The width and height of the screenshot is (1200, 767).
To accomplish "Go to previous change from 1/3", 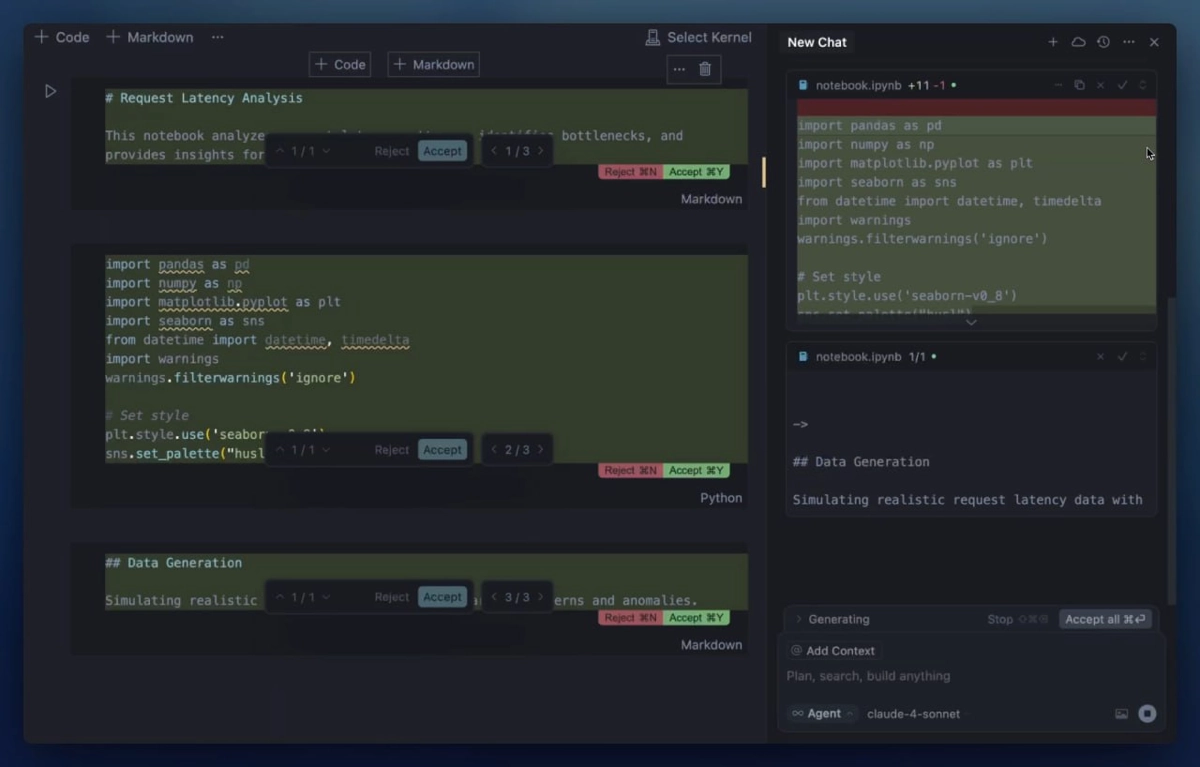I will point(494,151).
